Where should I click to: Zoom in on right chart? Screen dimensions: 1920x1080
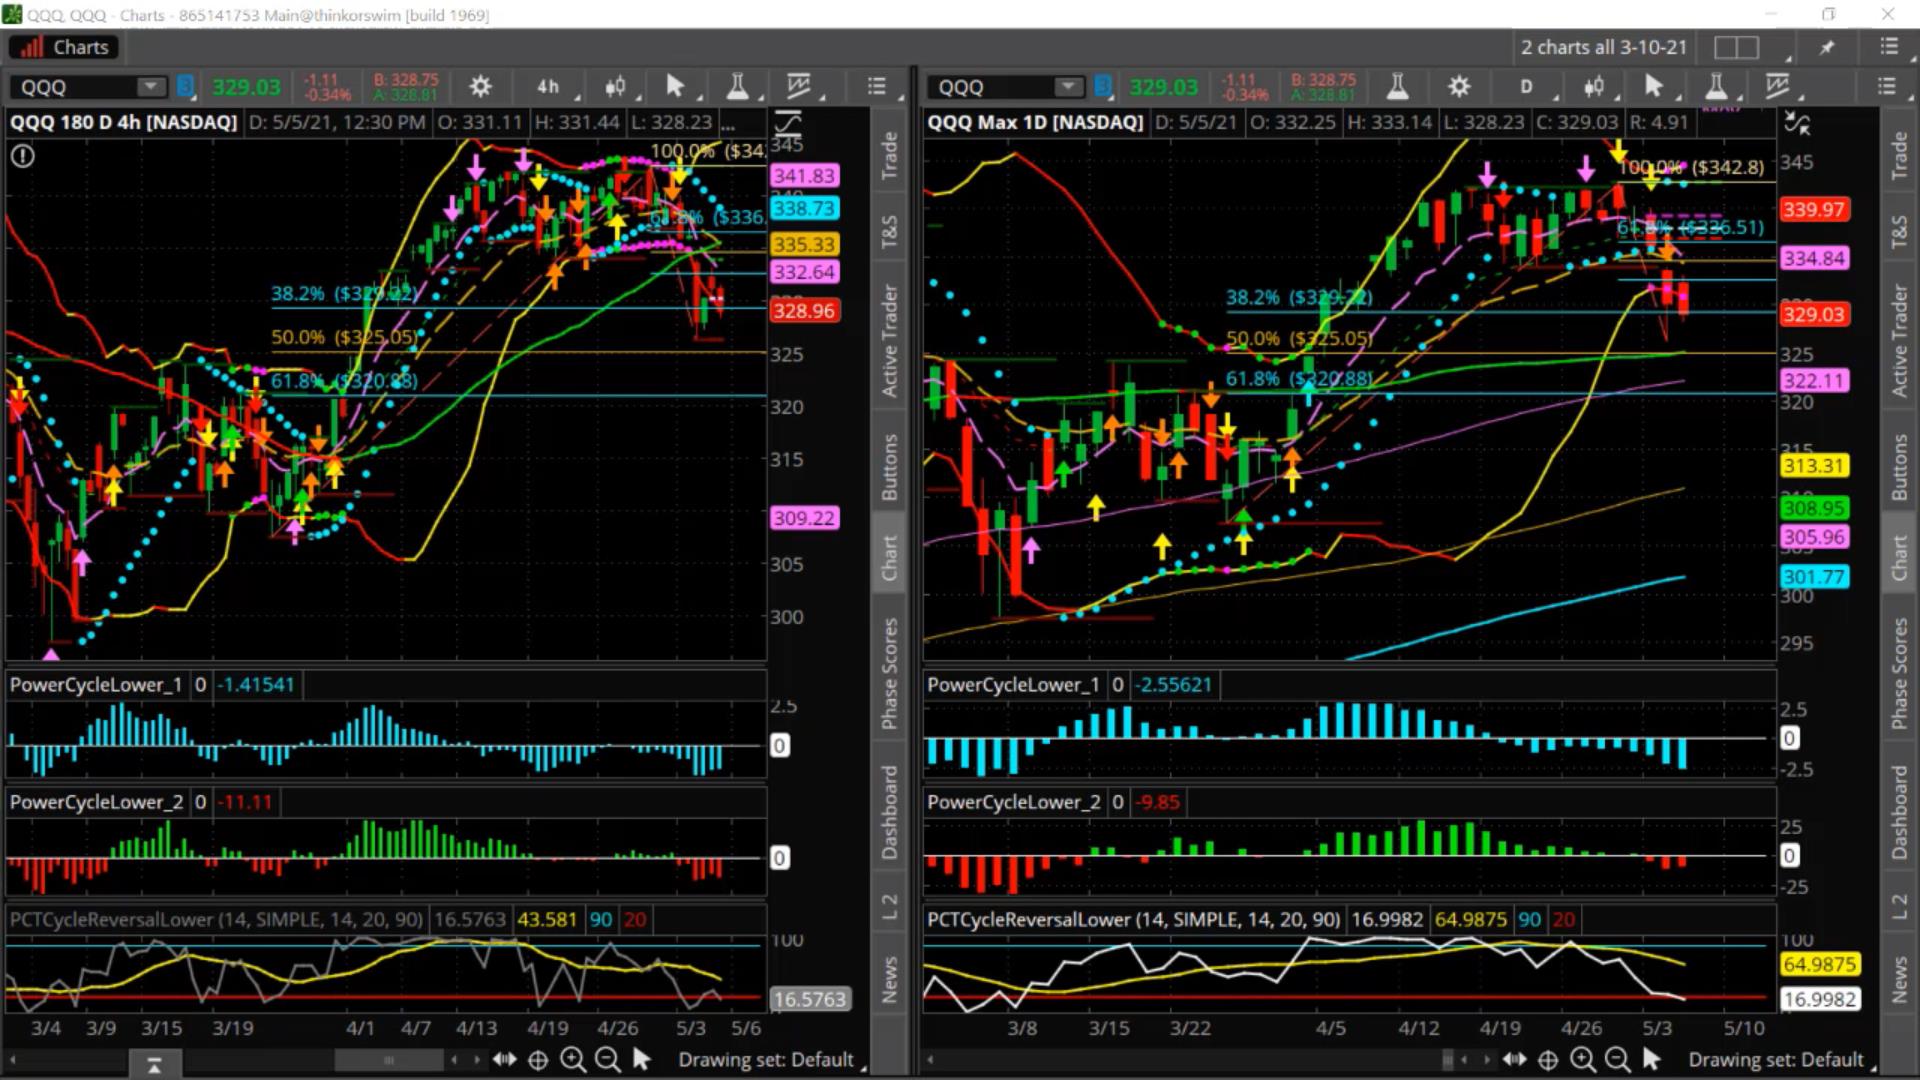coord(1582,1060)
